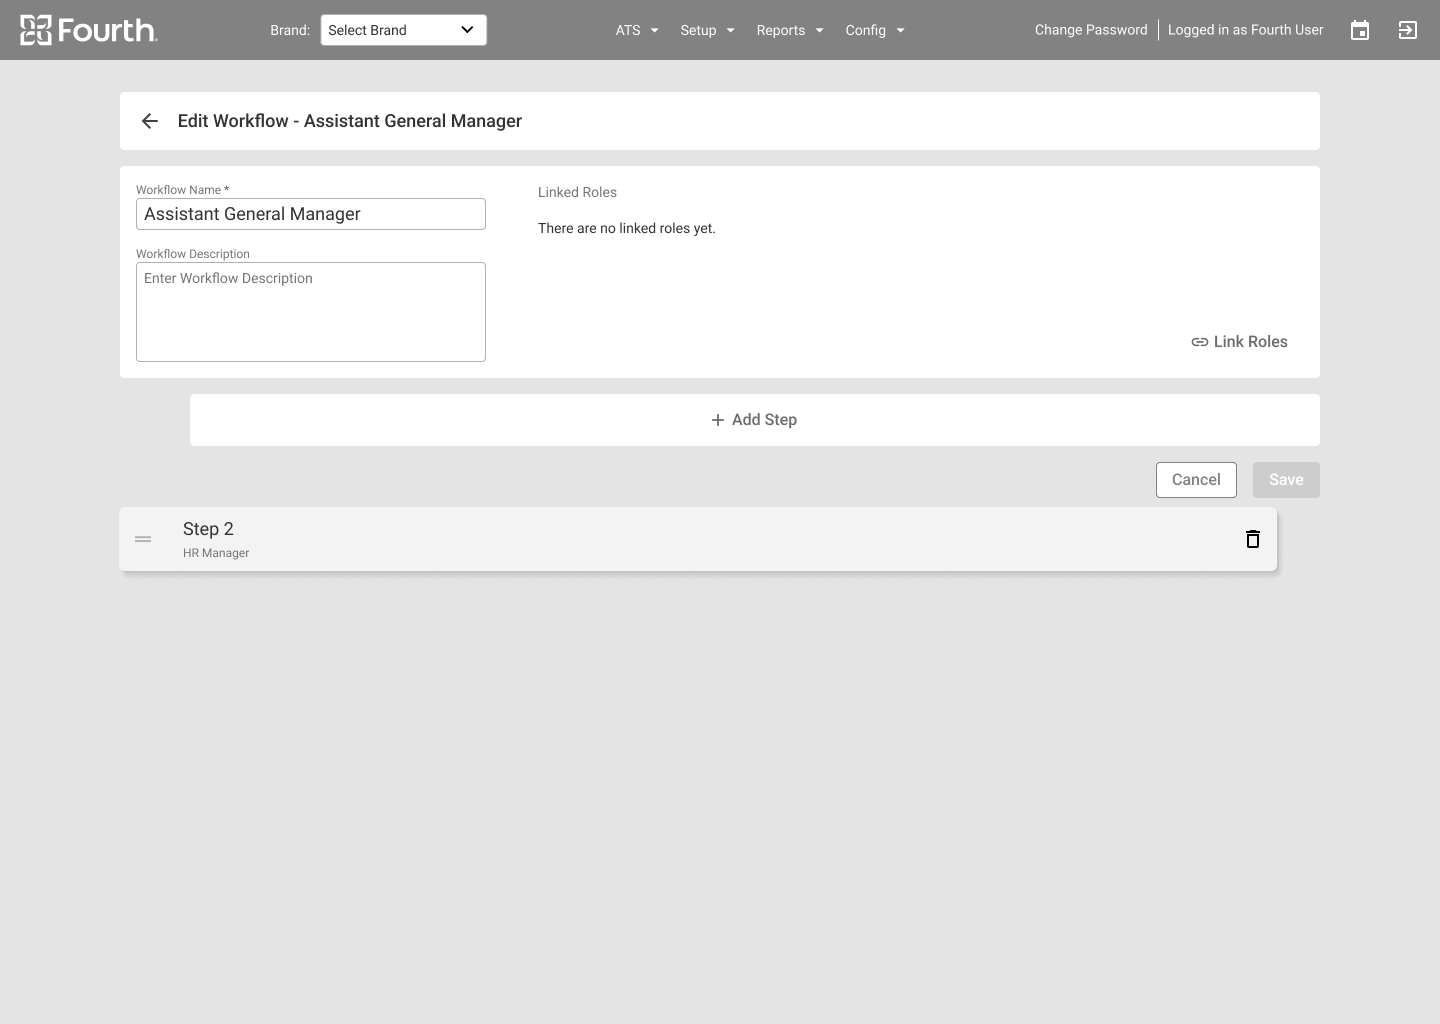Open the Config dropdown menu
Screen dimensions: 1440x1024
pyautogui.click(x=874, y=30)
